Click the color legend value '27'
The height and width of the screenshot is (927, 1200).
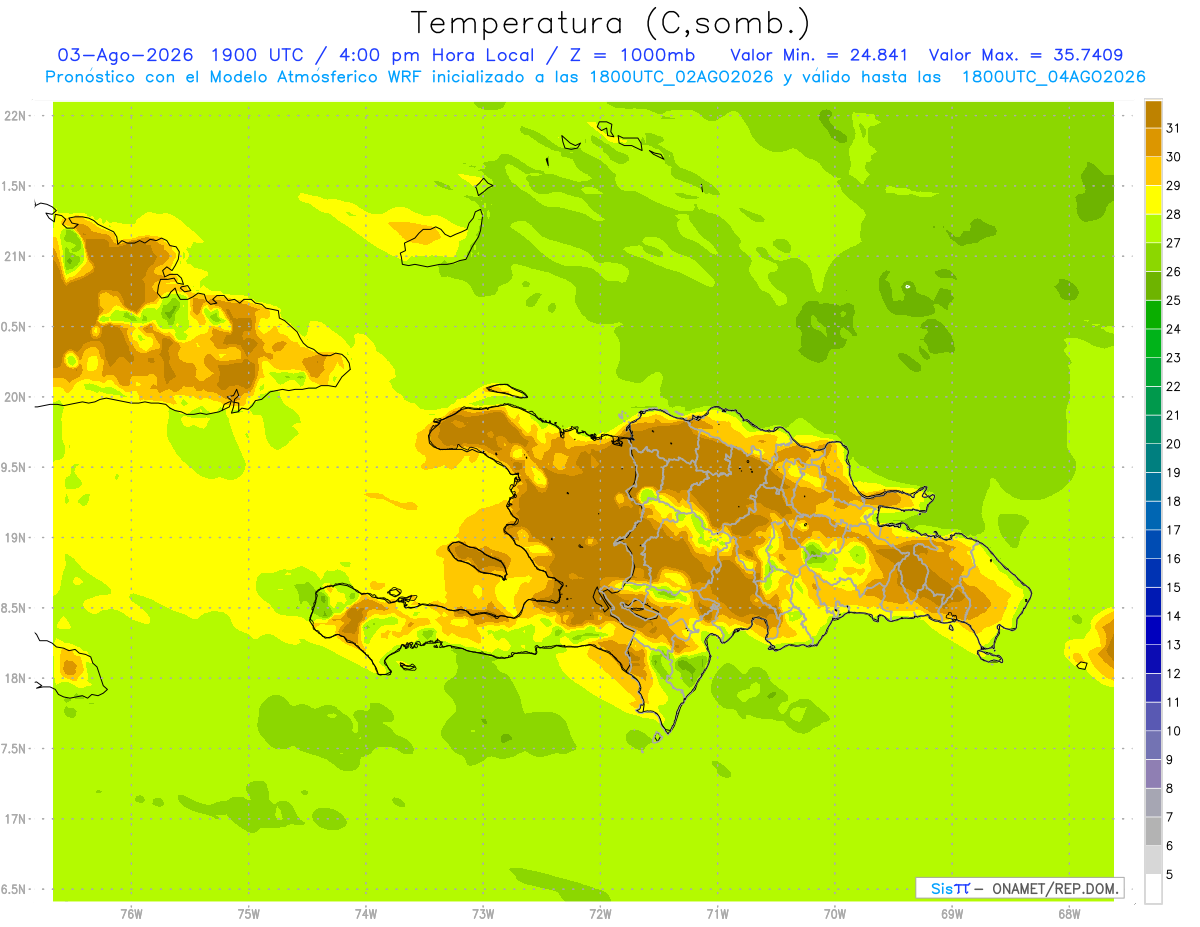click(x=1173, y=243)
